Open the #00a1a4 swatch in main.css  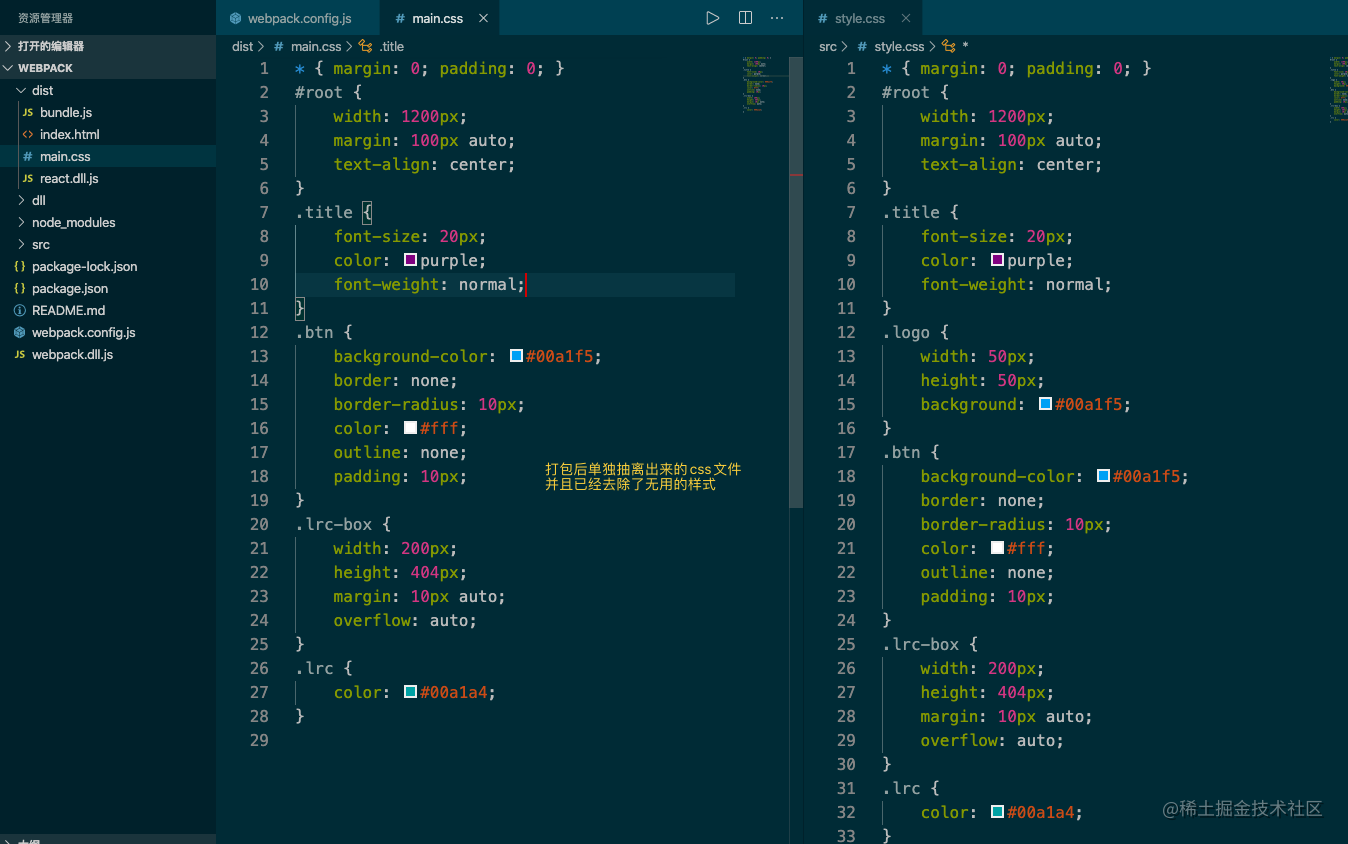pos(410,692)
